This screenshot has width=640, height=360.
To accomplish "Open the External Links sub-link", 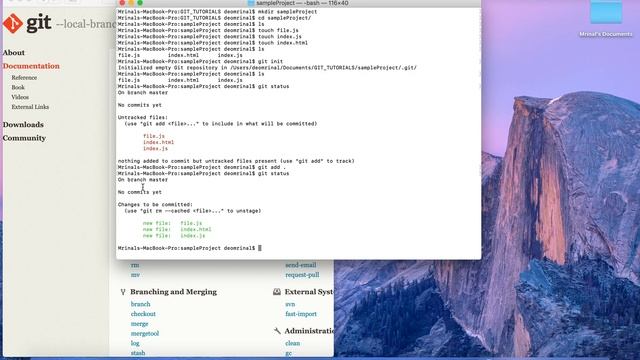I will (x=30, y=107).
